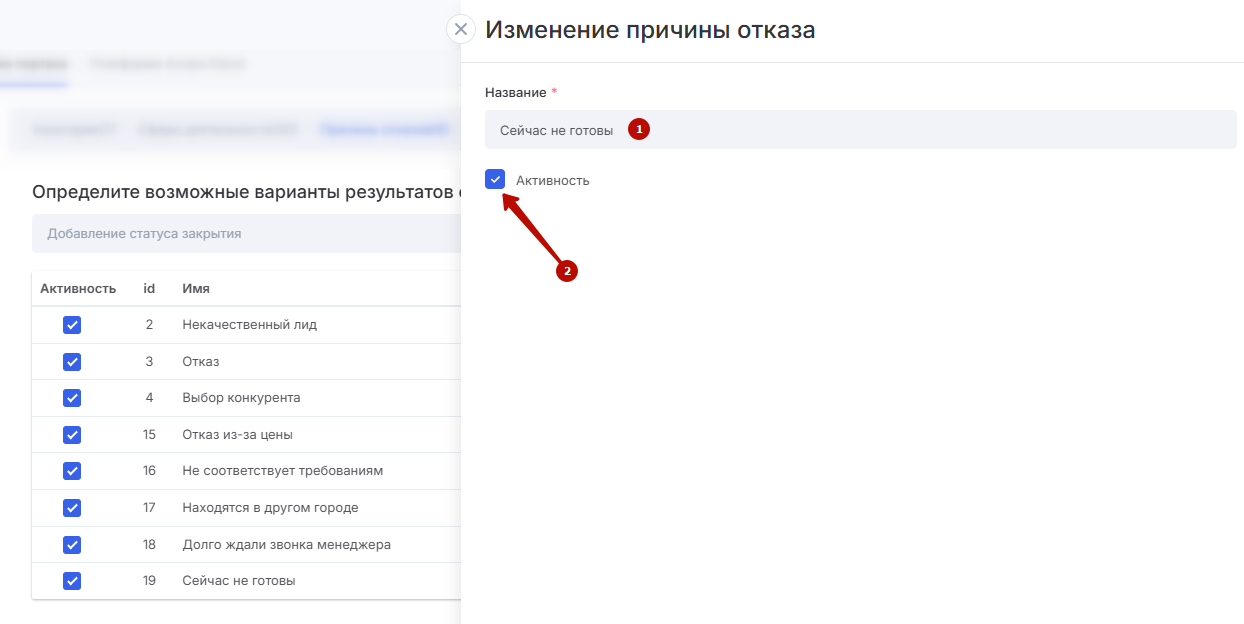Toggle activity checkbox for Сейчас не готовы
The height and width of the screenshot is (624, 1244).
click(x=72, y=581)
